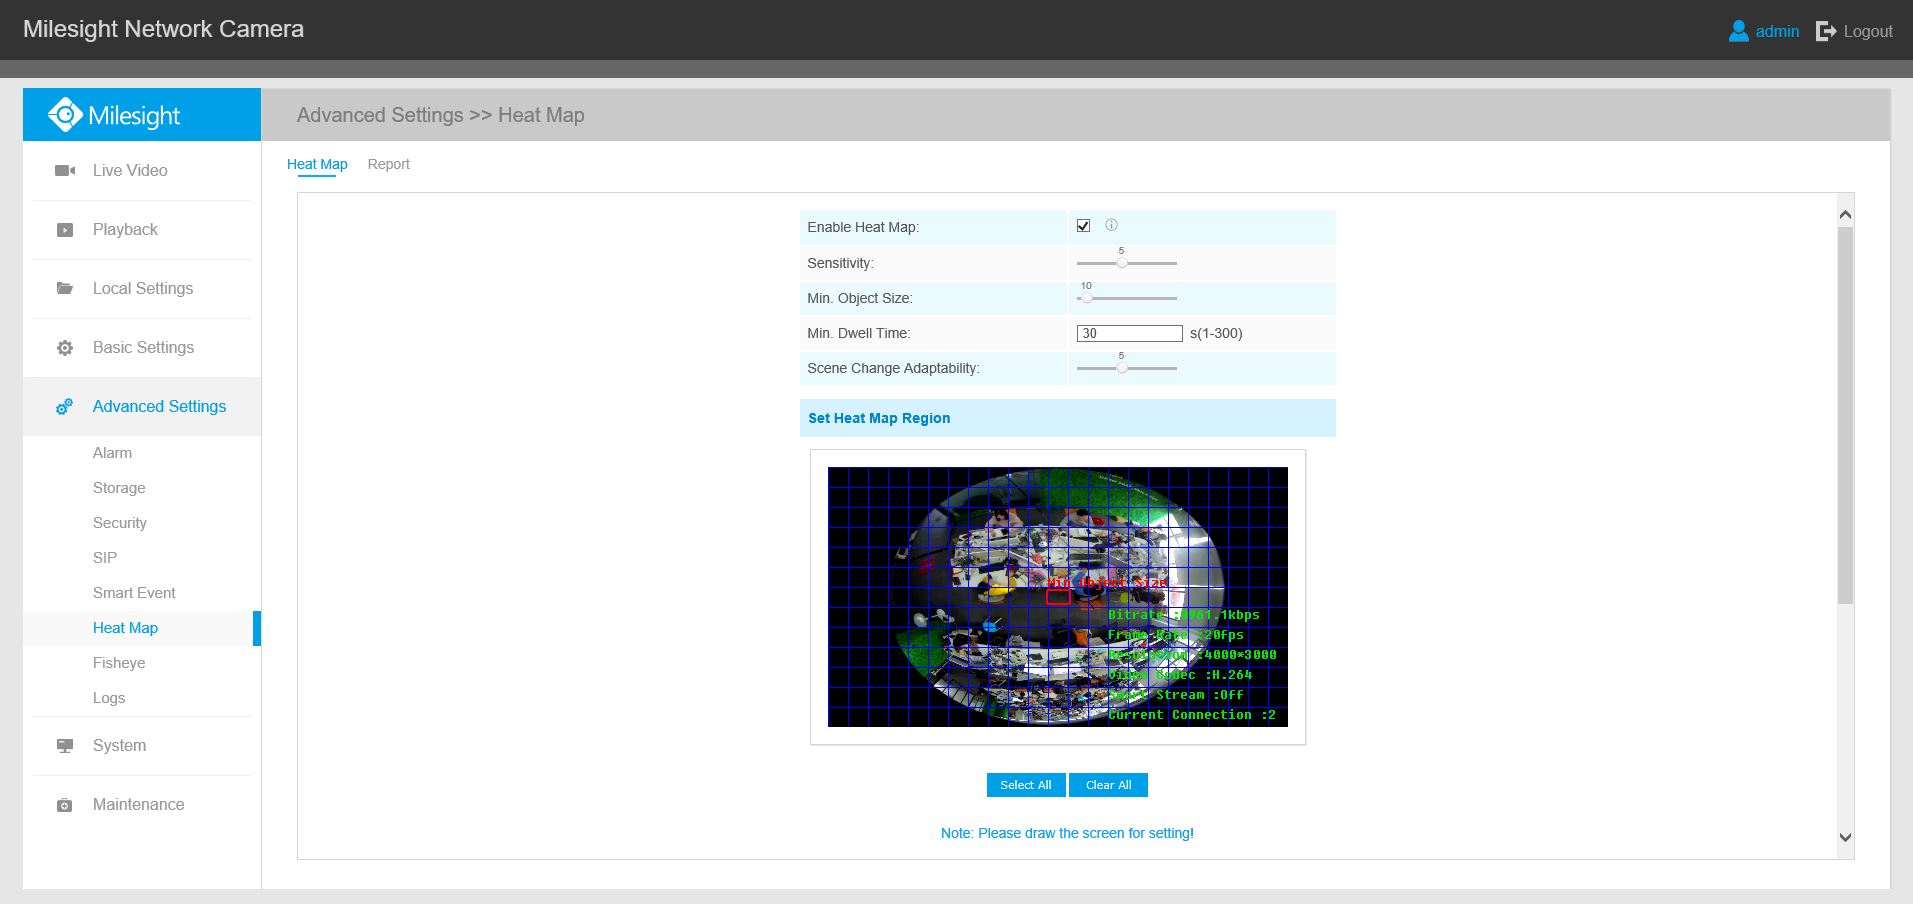Open the Security submenu item

(x=119, y=523)
